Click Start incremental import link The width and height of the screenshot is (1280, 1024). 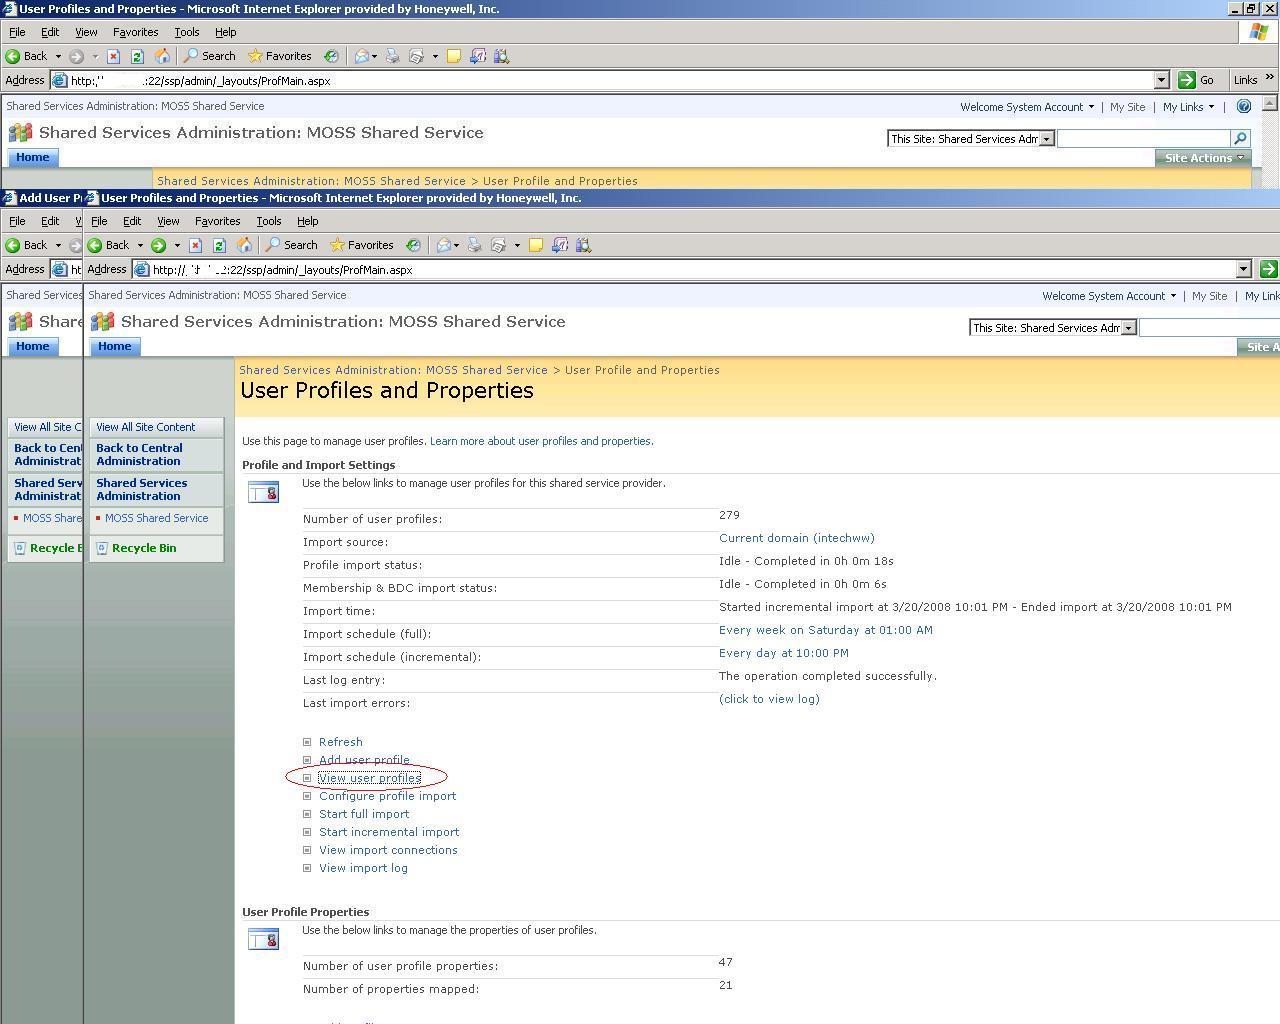tap(389, 832)
